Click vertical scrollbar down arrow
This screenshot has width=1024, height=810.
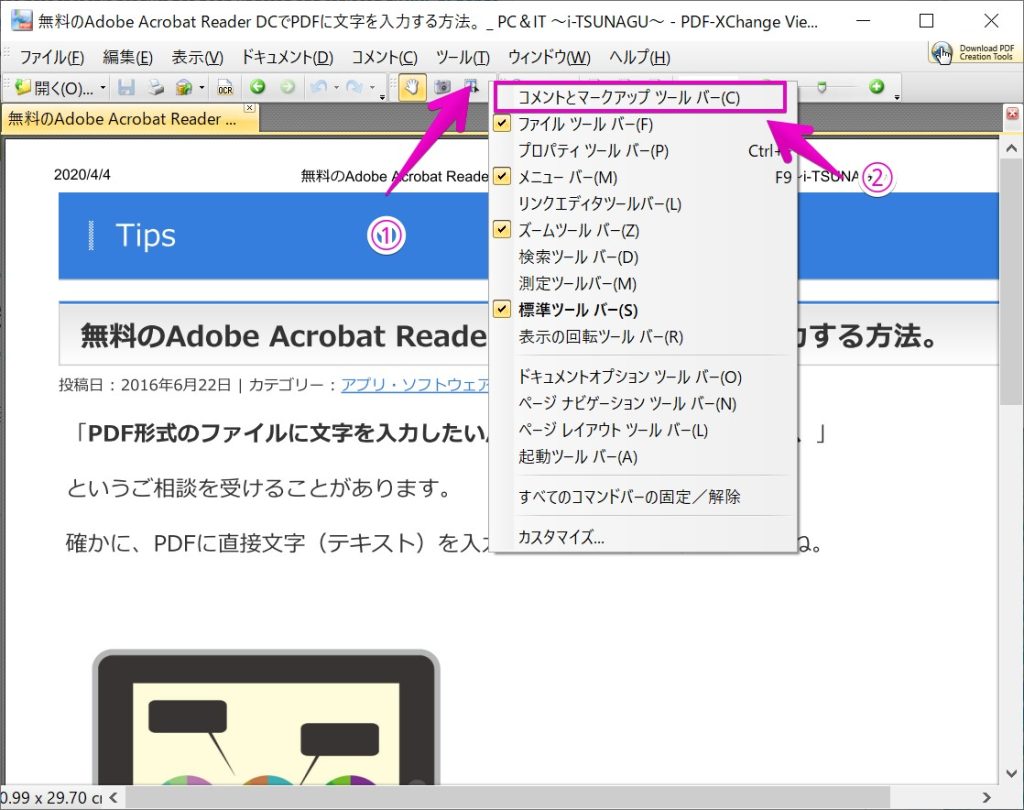(x=1012, y=774)
